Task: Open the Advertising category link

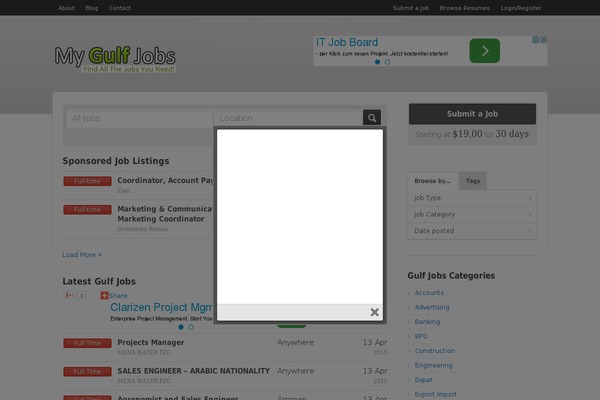Action: (x=432, y=307)
